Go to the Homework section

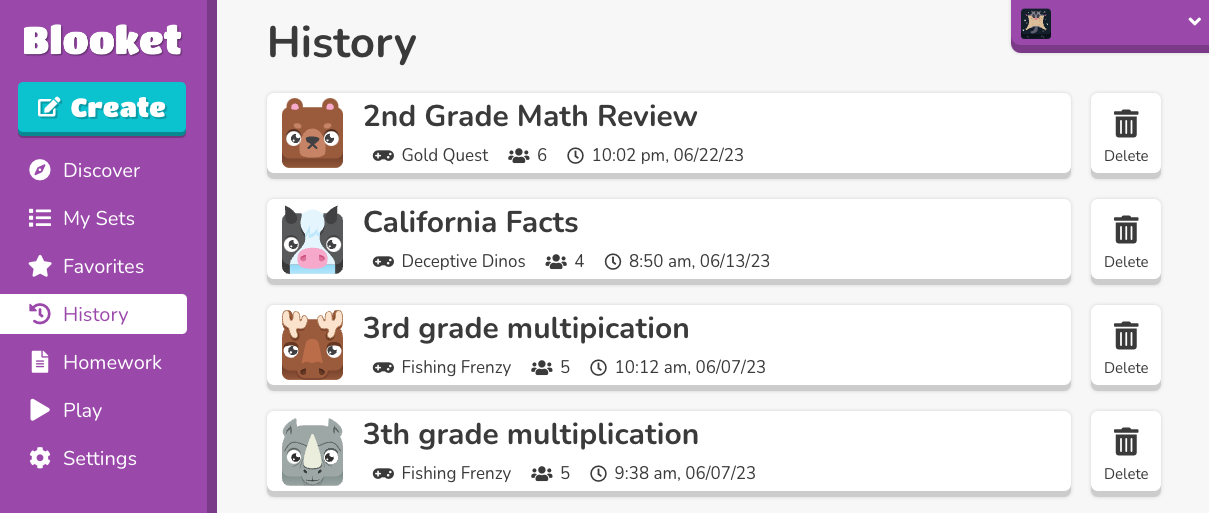[111, 362]
